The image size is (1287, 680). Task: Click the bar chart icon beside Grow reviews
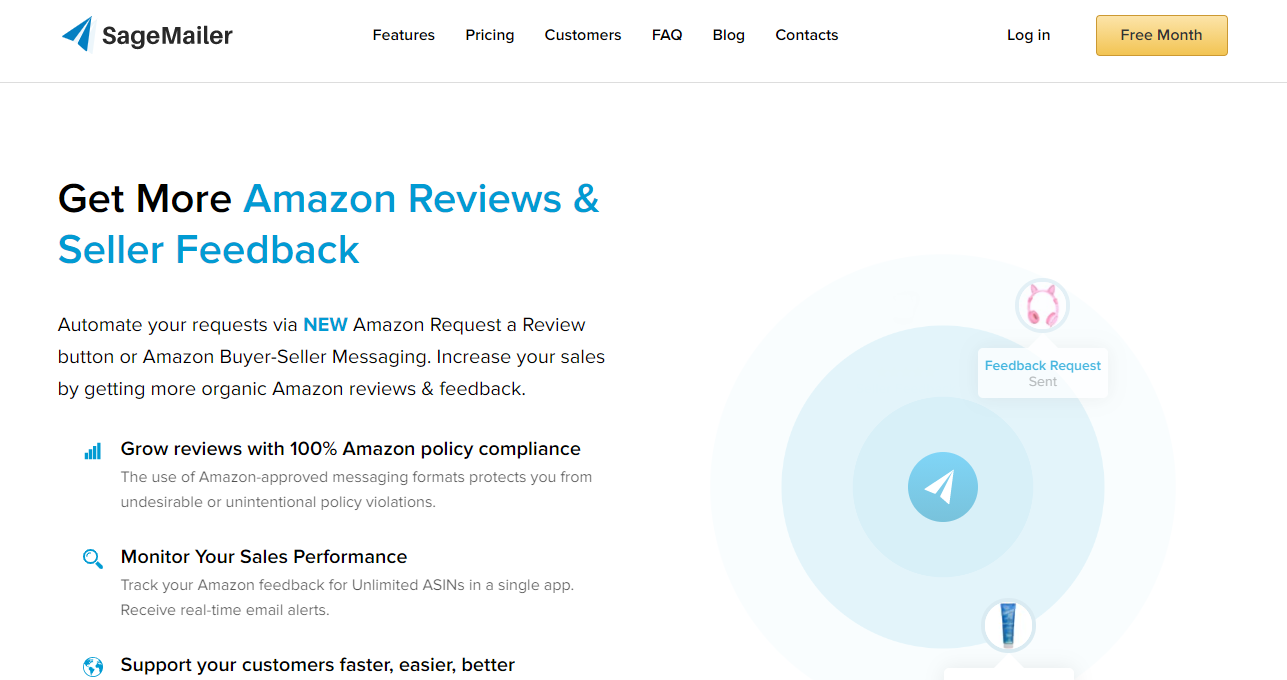[93, 451]
